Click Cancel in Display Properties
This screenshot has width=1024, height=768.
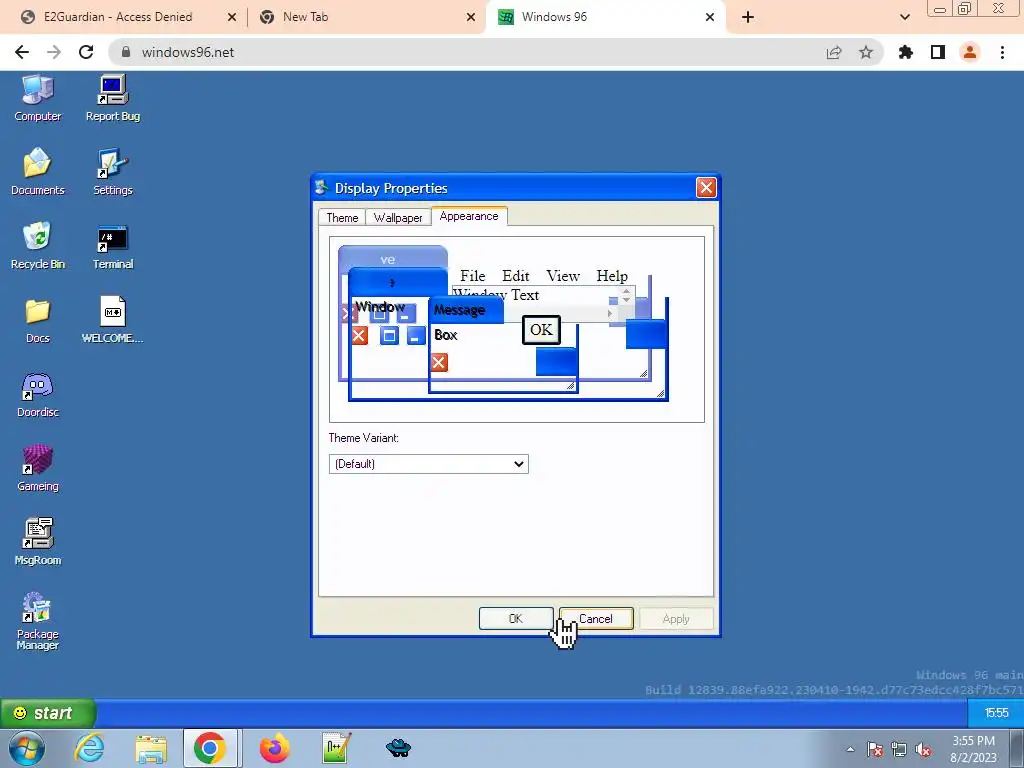tap(596, 618)
